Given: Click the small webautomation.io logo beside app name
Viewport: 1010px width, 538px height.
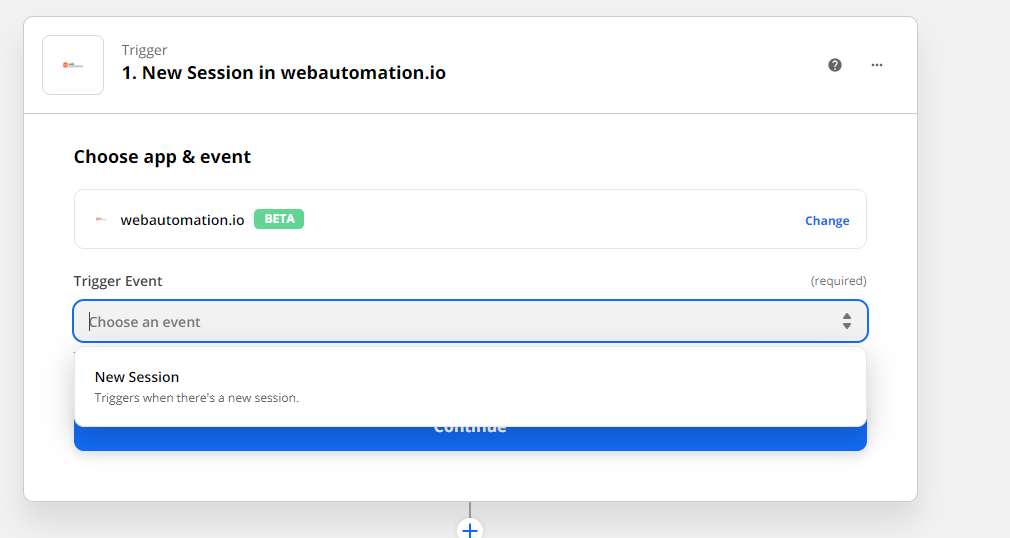Looking at the screenshot, I should 100,220.
